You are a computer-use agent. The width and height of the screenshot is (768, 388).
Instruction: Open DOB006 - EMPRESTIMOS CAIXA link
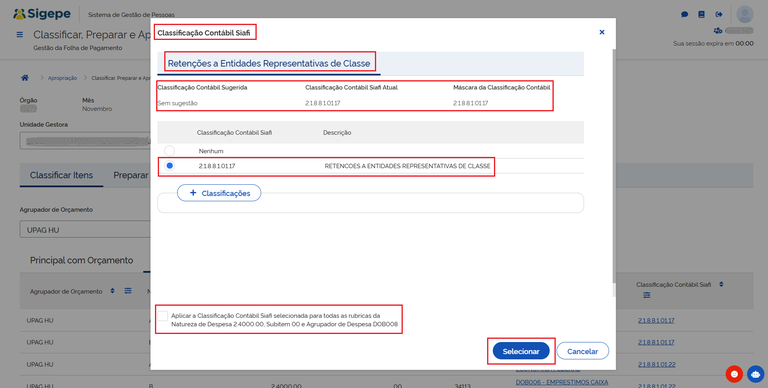click(x=562, y=382)
